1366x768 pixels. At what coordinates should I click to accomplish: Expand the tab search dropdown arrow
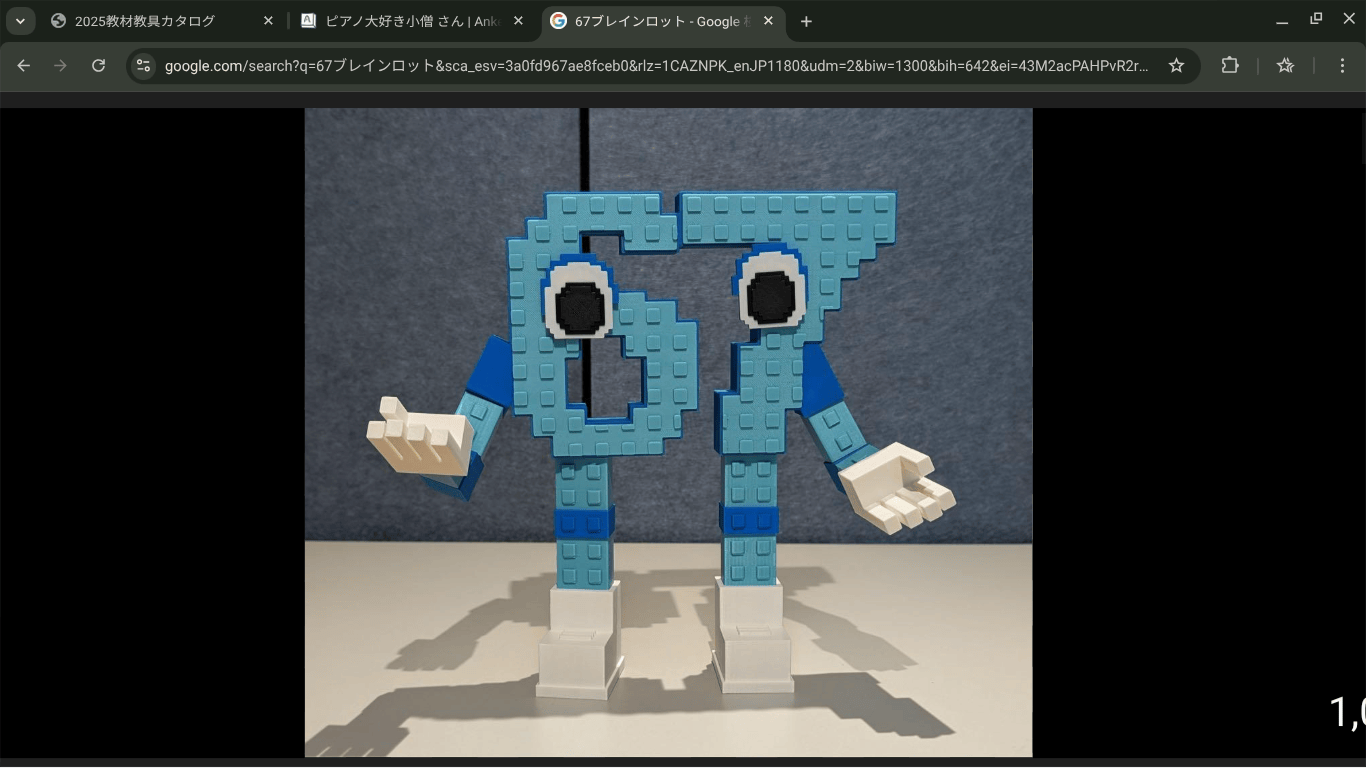20,21
